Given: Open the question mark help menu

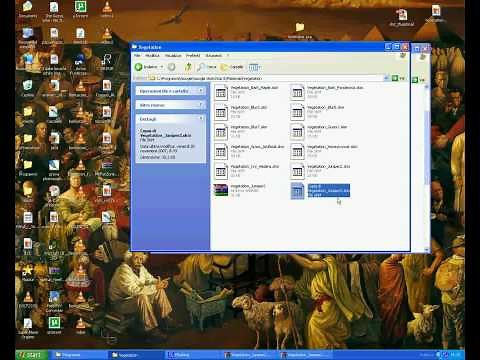Looking at the screenshot, I should click(228, 55).
